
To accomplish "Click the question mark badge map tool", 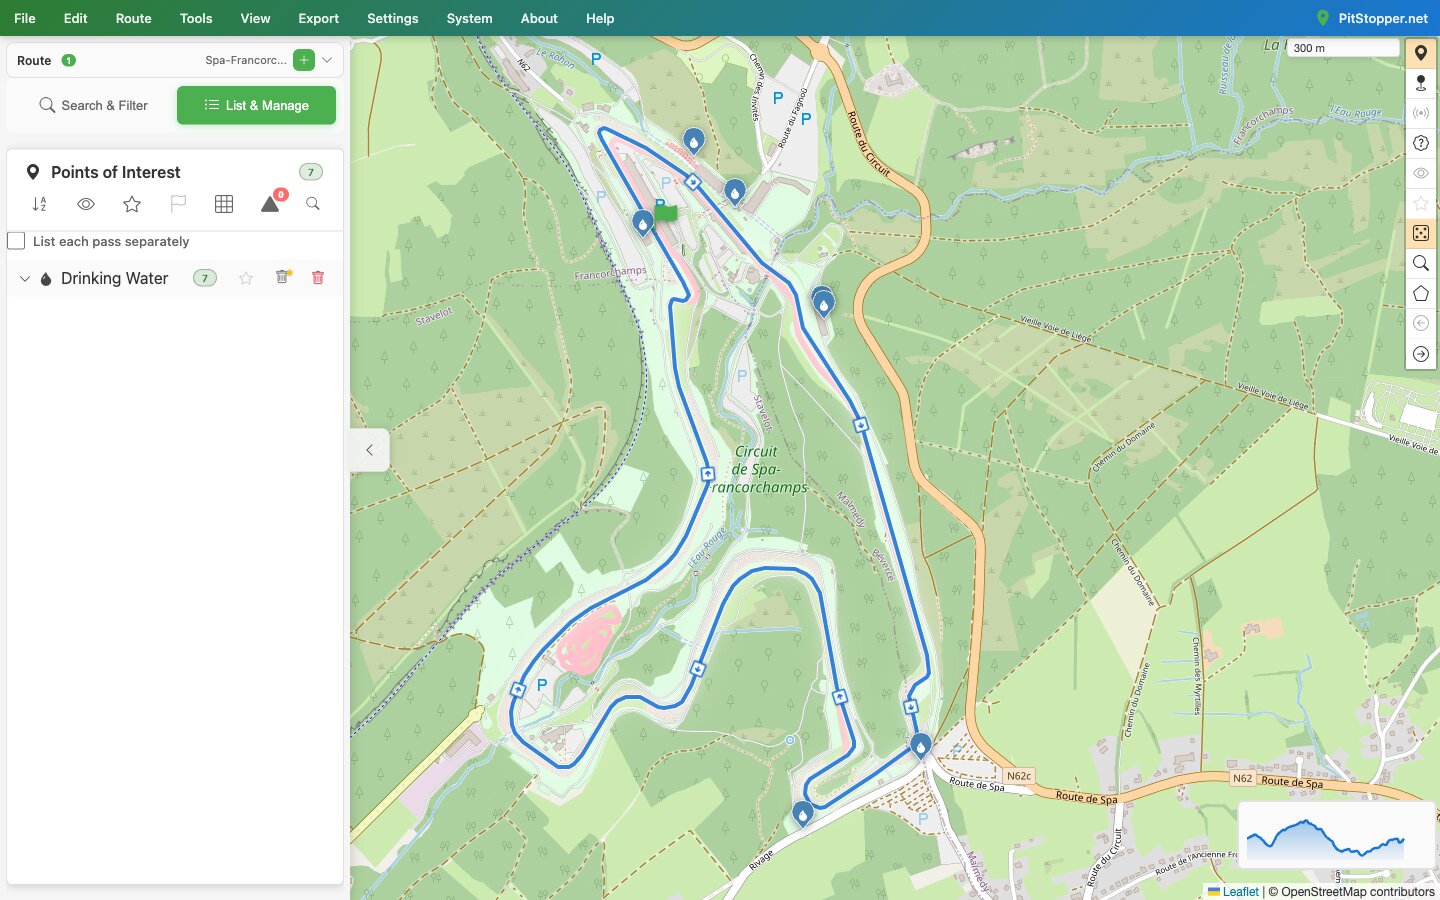I will pyautogui.click(x=1421, y=143).
